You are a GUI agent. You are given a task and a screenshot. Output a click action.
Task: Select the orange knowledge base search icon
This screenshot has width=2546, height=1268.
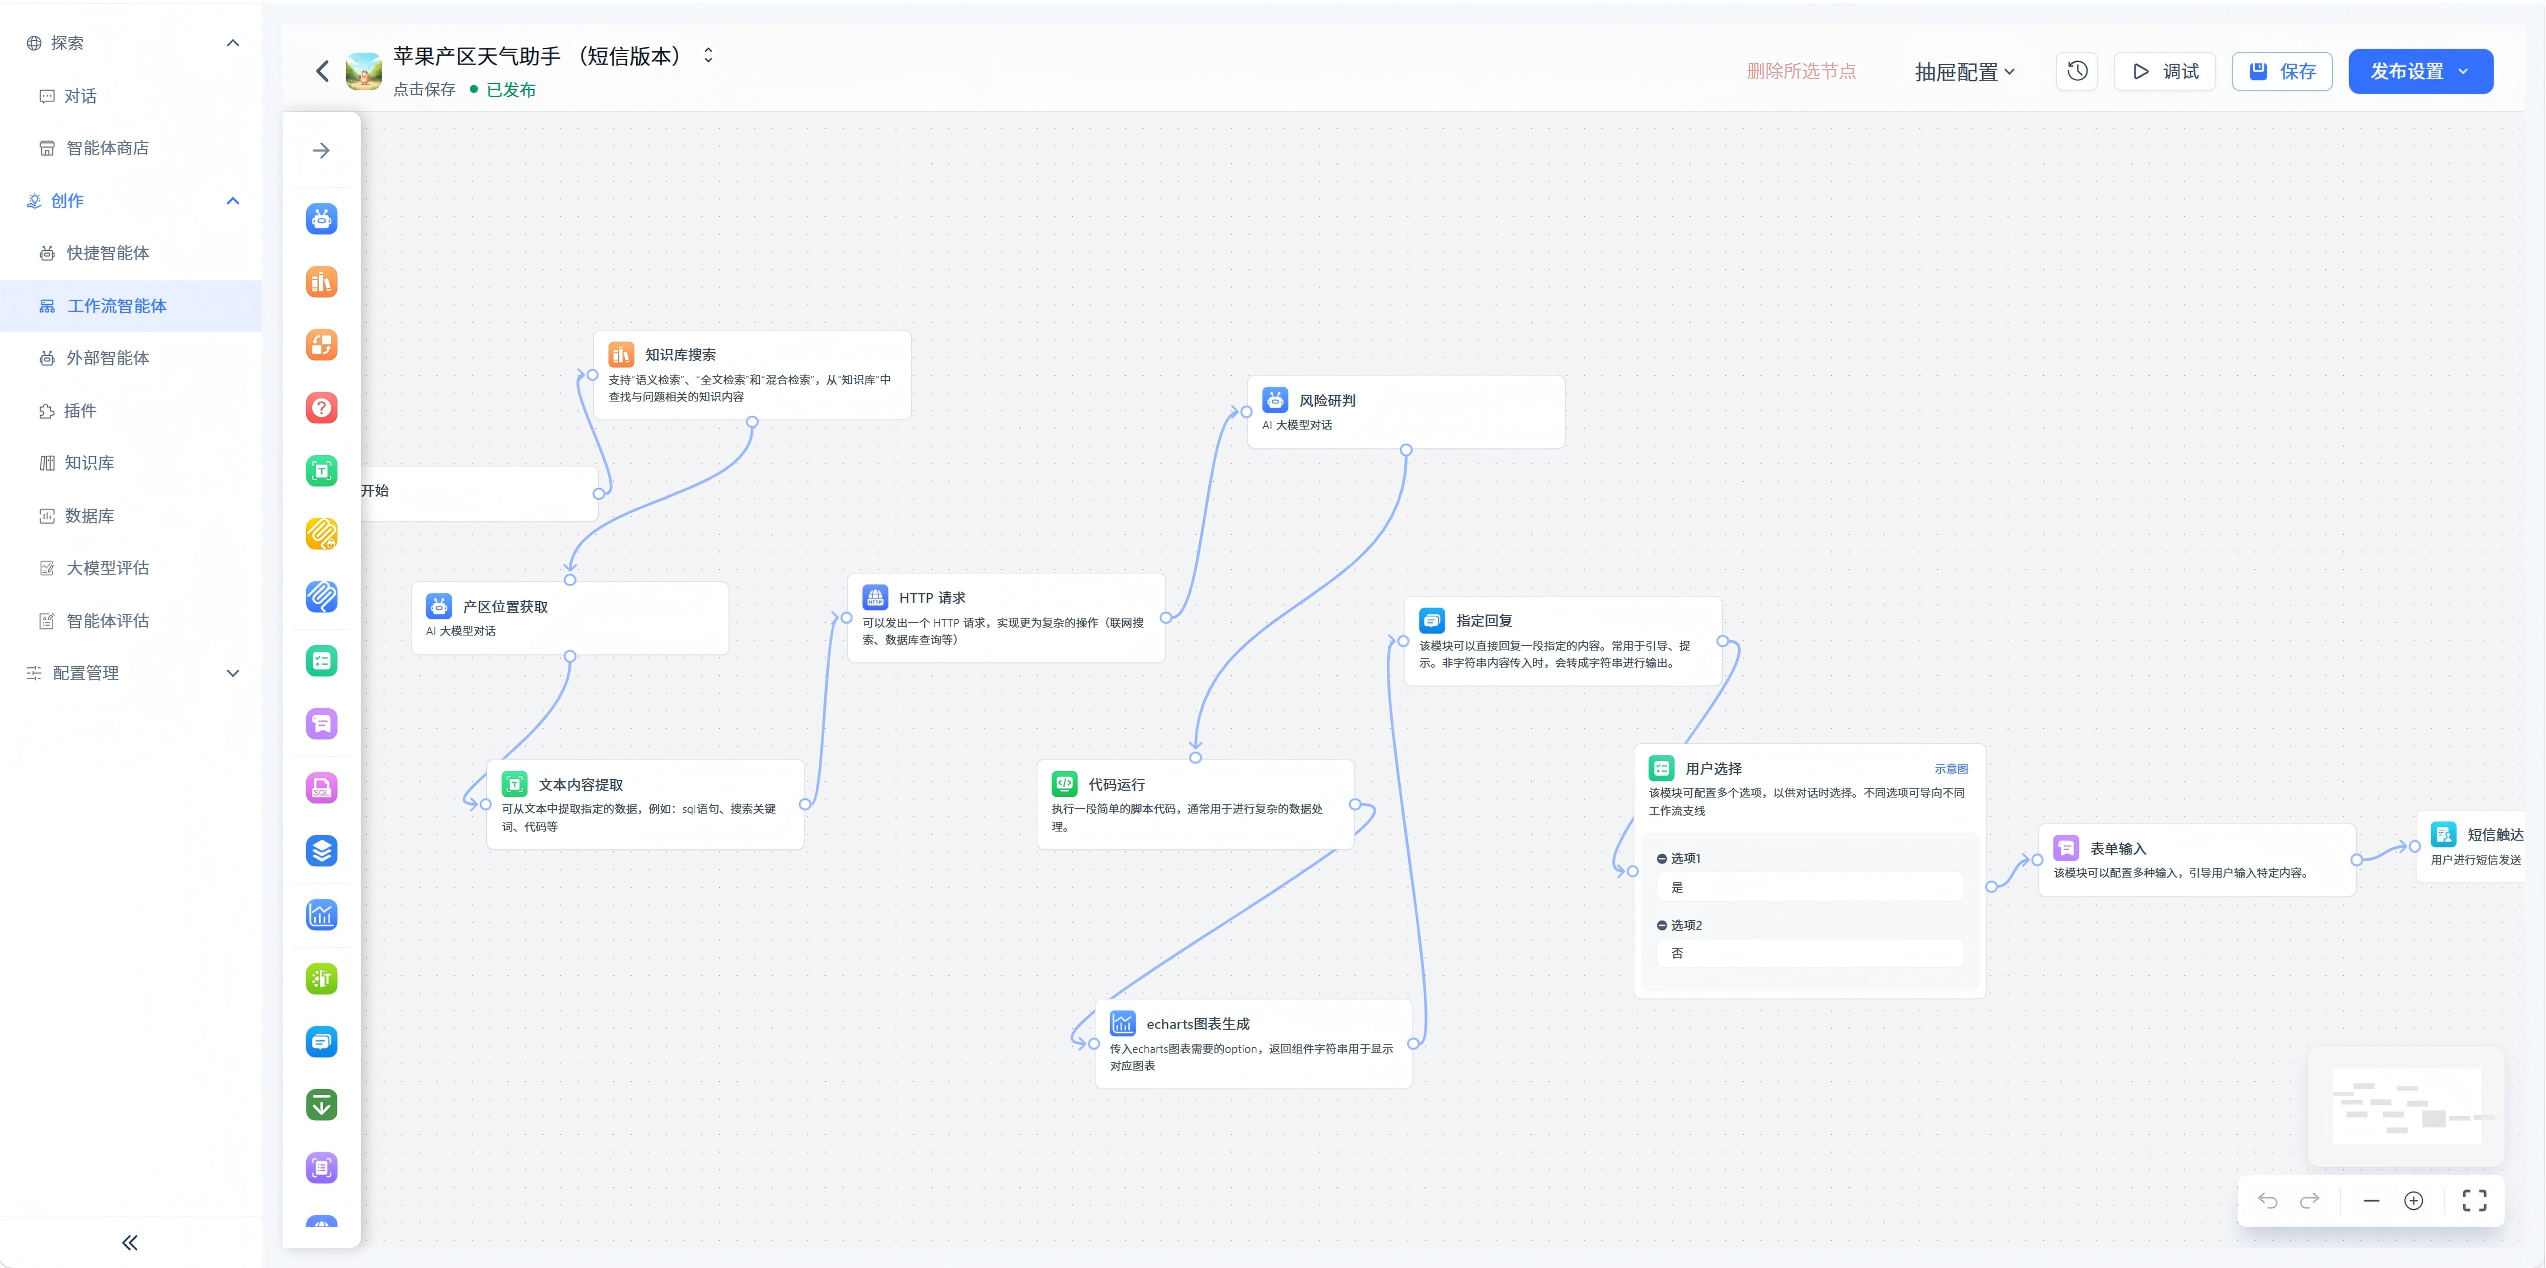pyautogui.click(x=321, y=283)
